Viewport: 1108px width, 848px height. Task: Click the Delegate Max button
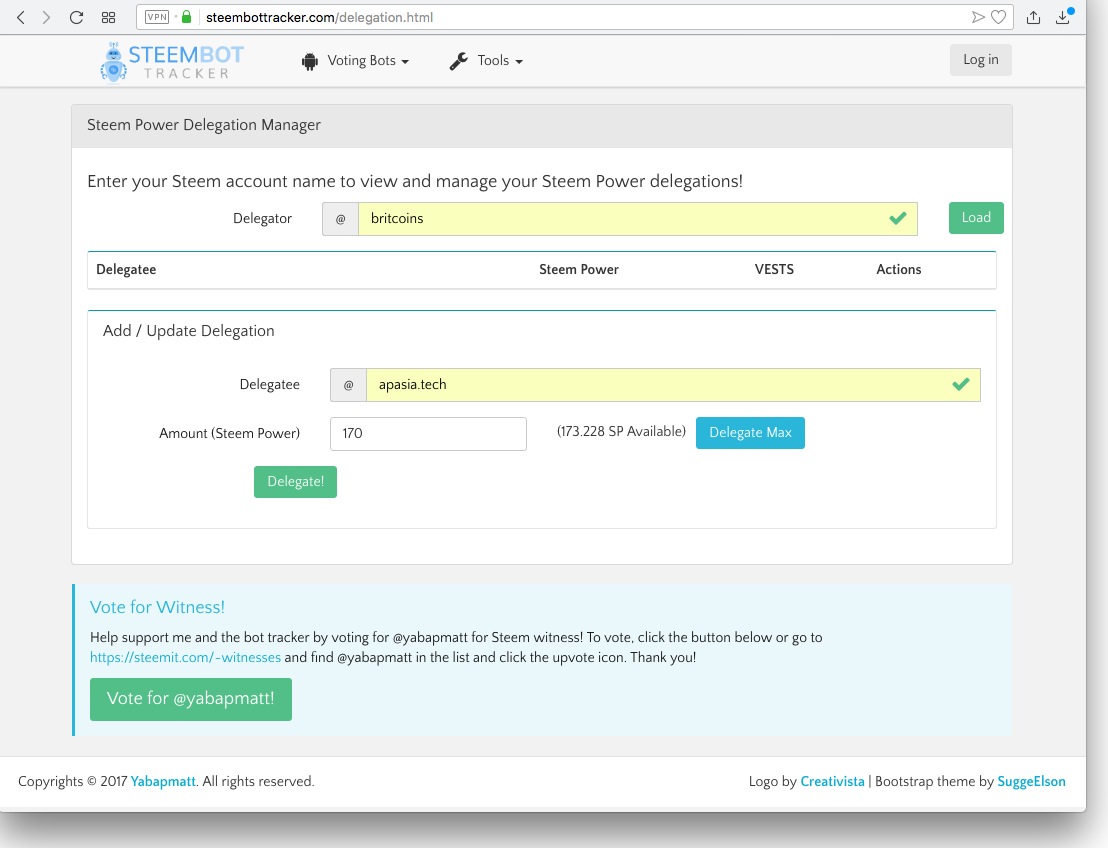click(750, 432)
